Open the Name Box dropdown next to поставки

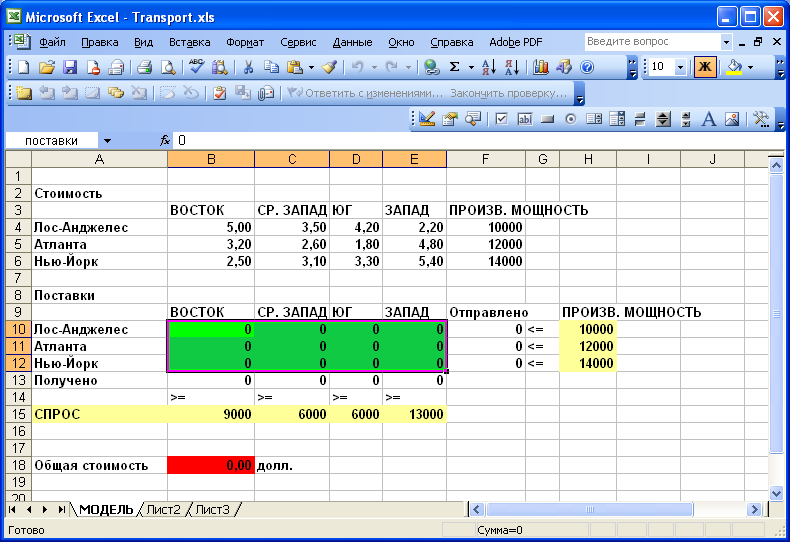[x=107, y=141]
